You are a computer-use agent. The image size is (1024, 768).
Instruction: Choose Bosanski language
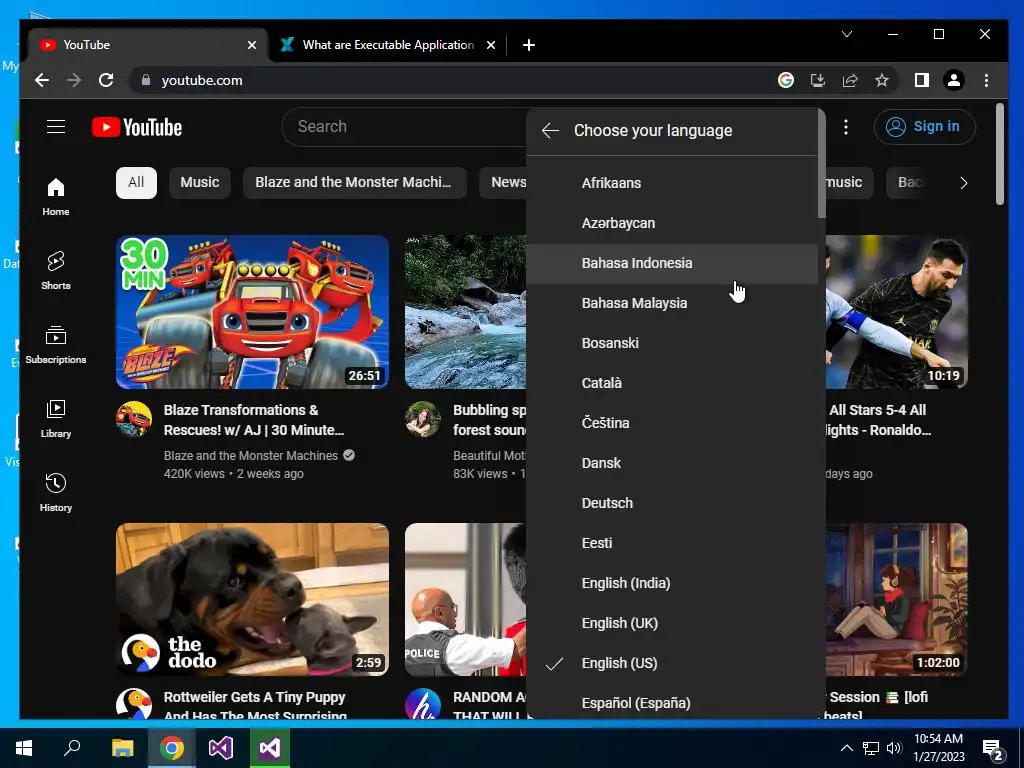point(672,344)
